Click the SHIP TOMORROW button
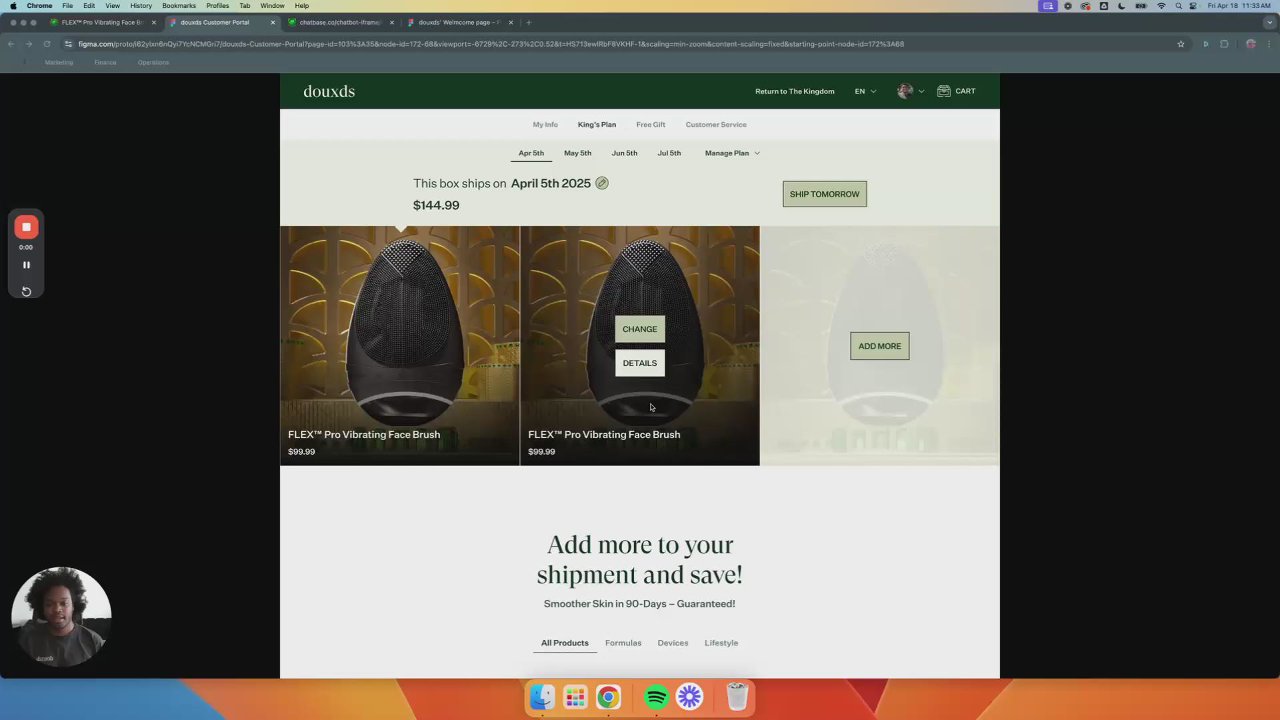Screen dimensions: 1280x720 pyautogui.click(x=825, y=194)
